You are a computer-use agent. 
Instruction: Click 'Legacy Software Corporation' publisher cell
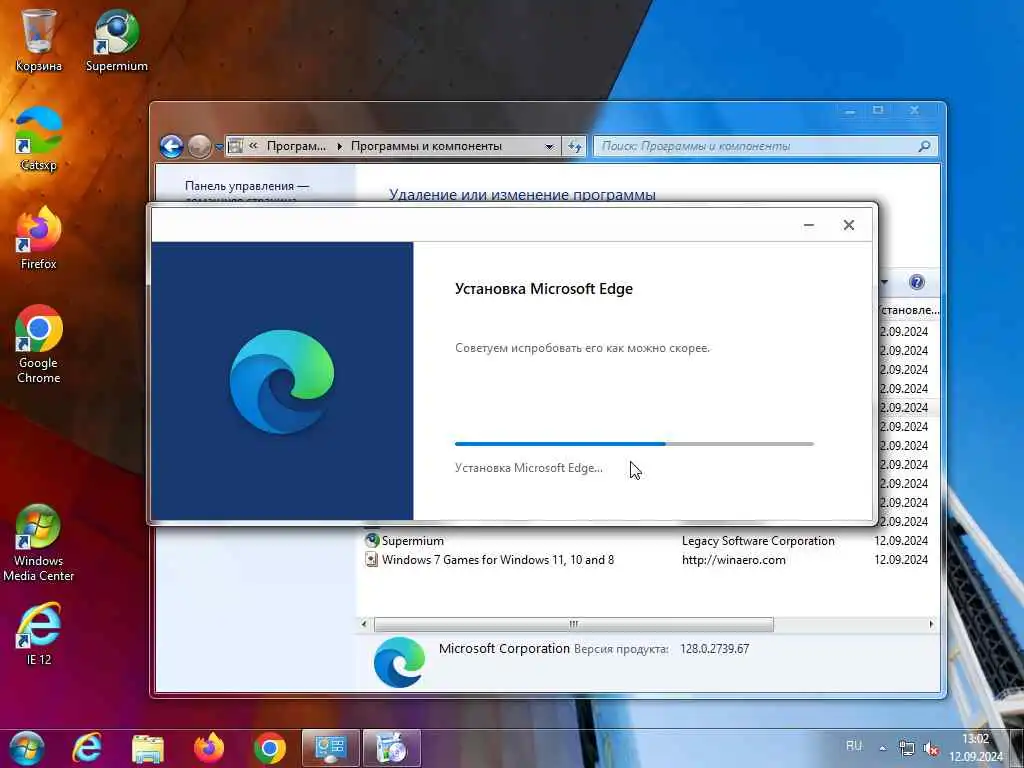pos(758,541)
